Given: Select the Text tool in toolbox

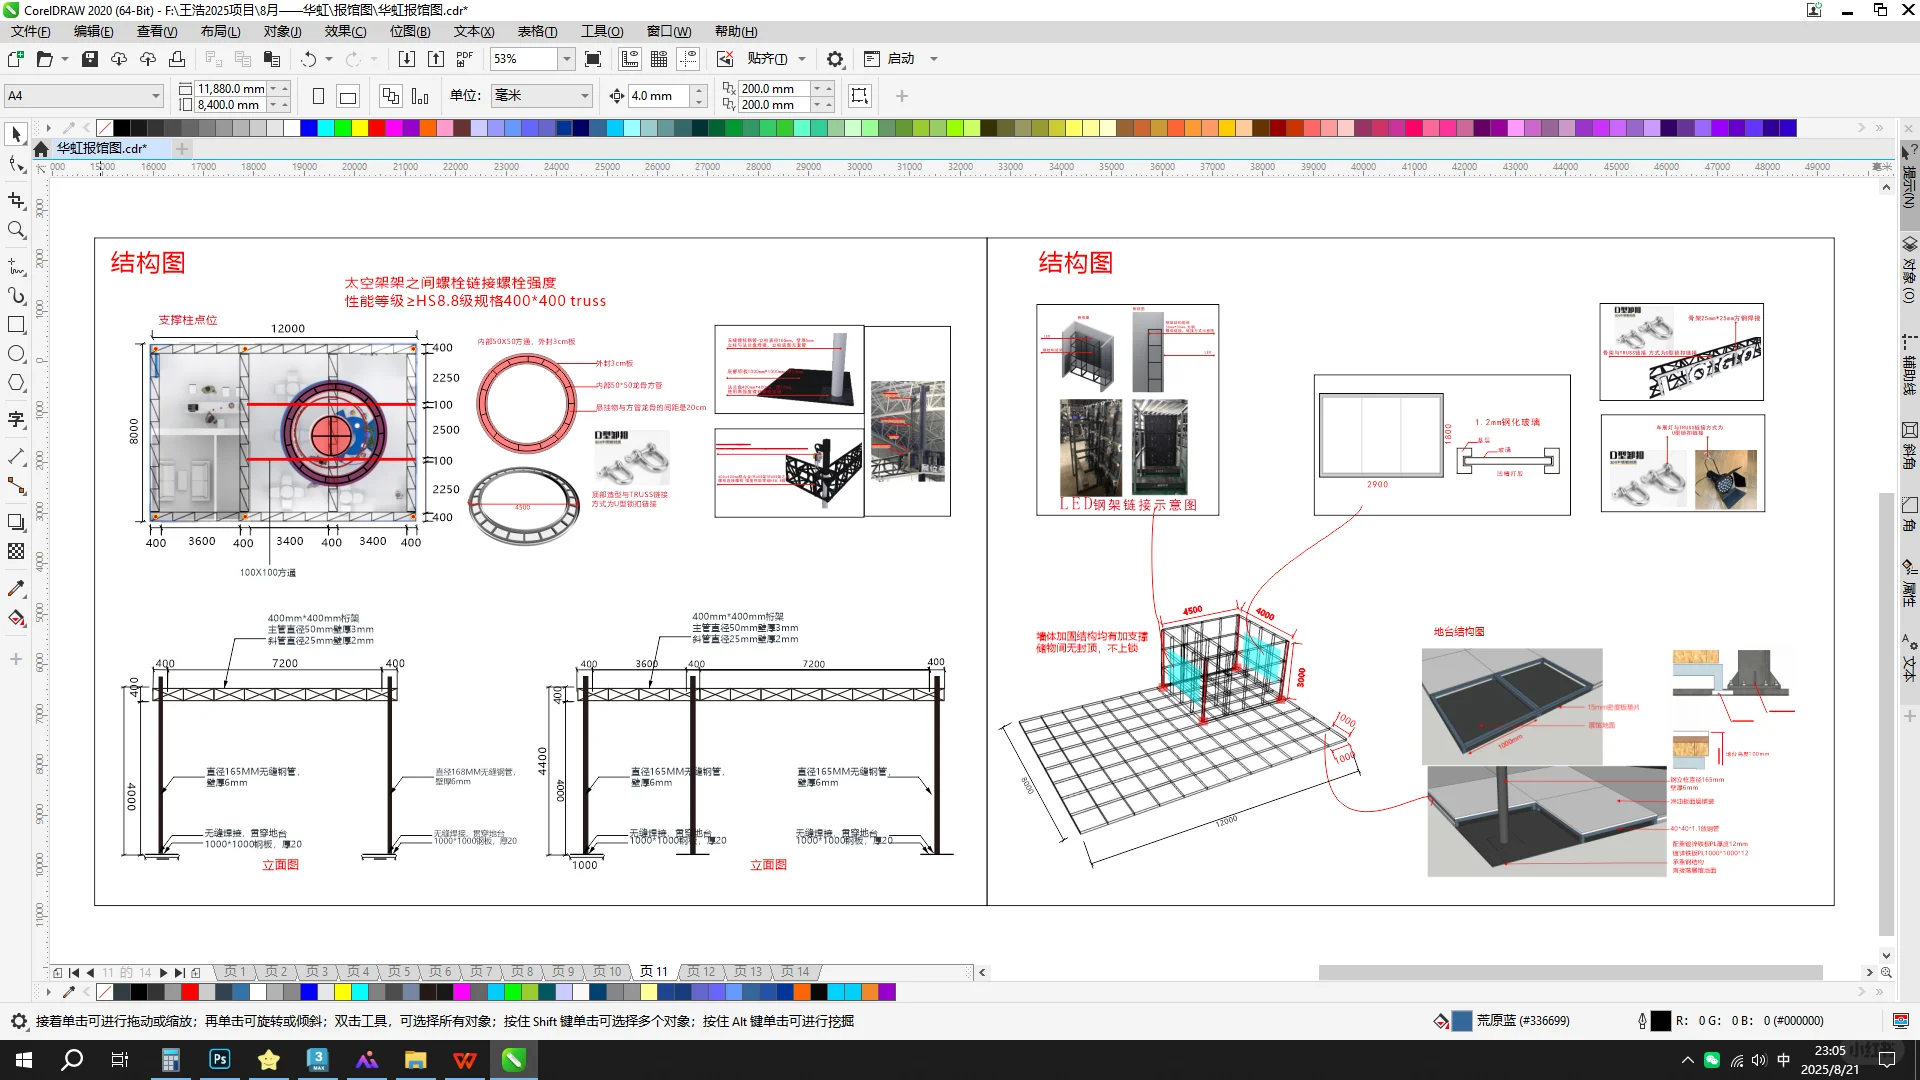Looking at the screenshot, I should [16, 419].
